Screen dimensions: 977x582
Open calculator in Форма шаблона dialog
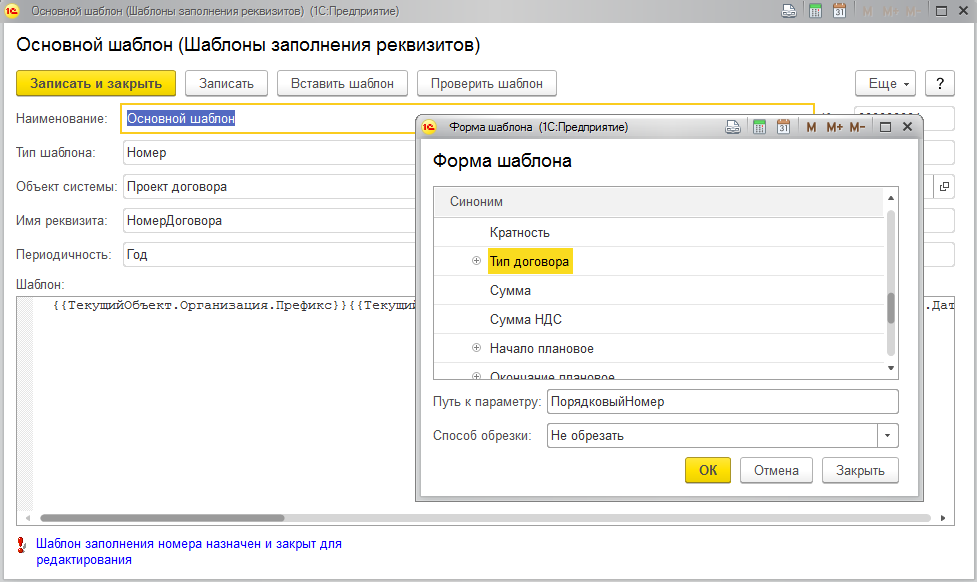point(759,127)
